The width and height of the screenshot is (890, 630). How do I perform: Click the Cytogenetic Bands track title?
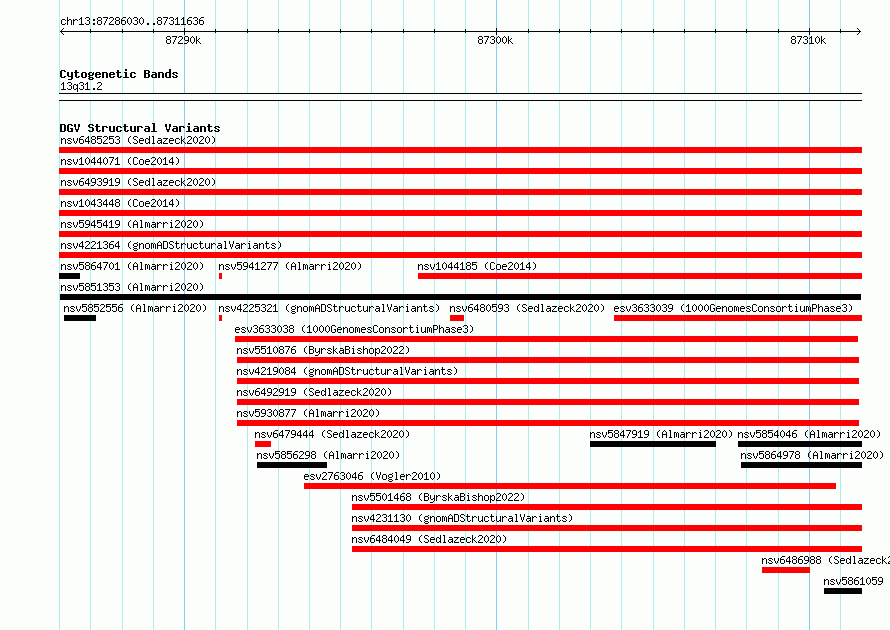click(119, 74)
